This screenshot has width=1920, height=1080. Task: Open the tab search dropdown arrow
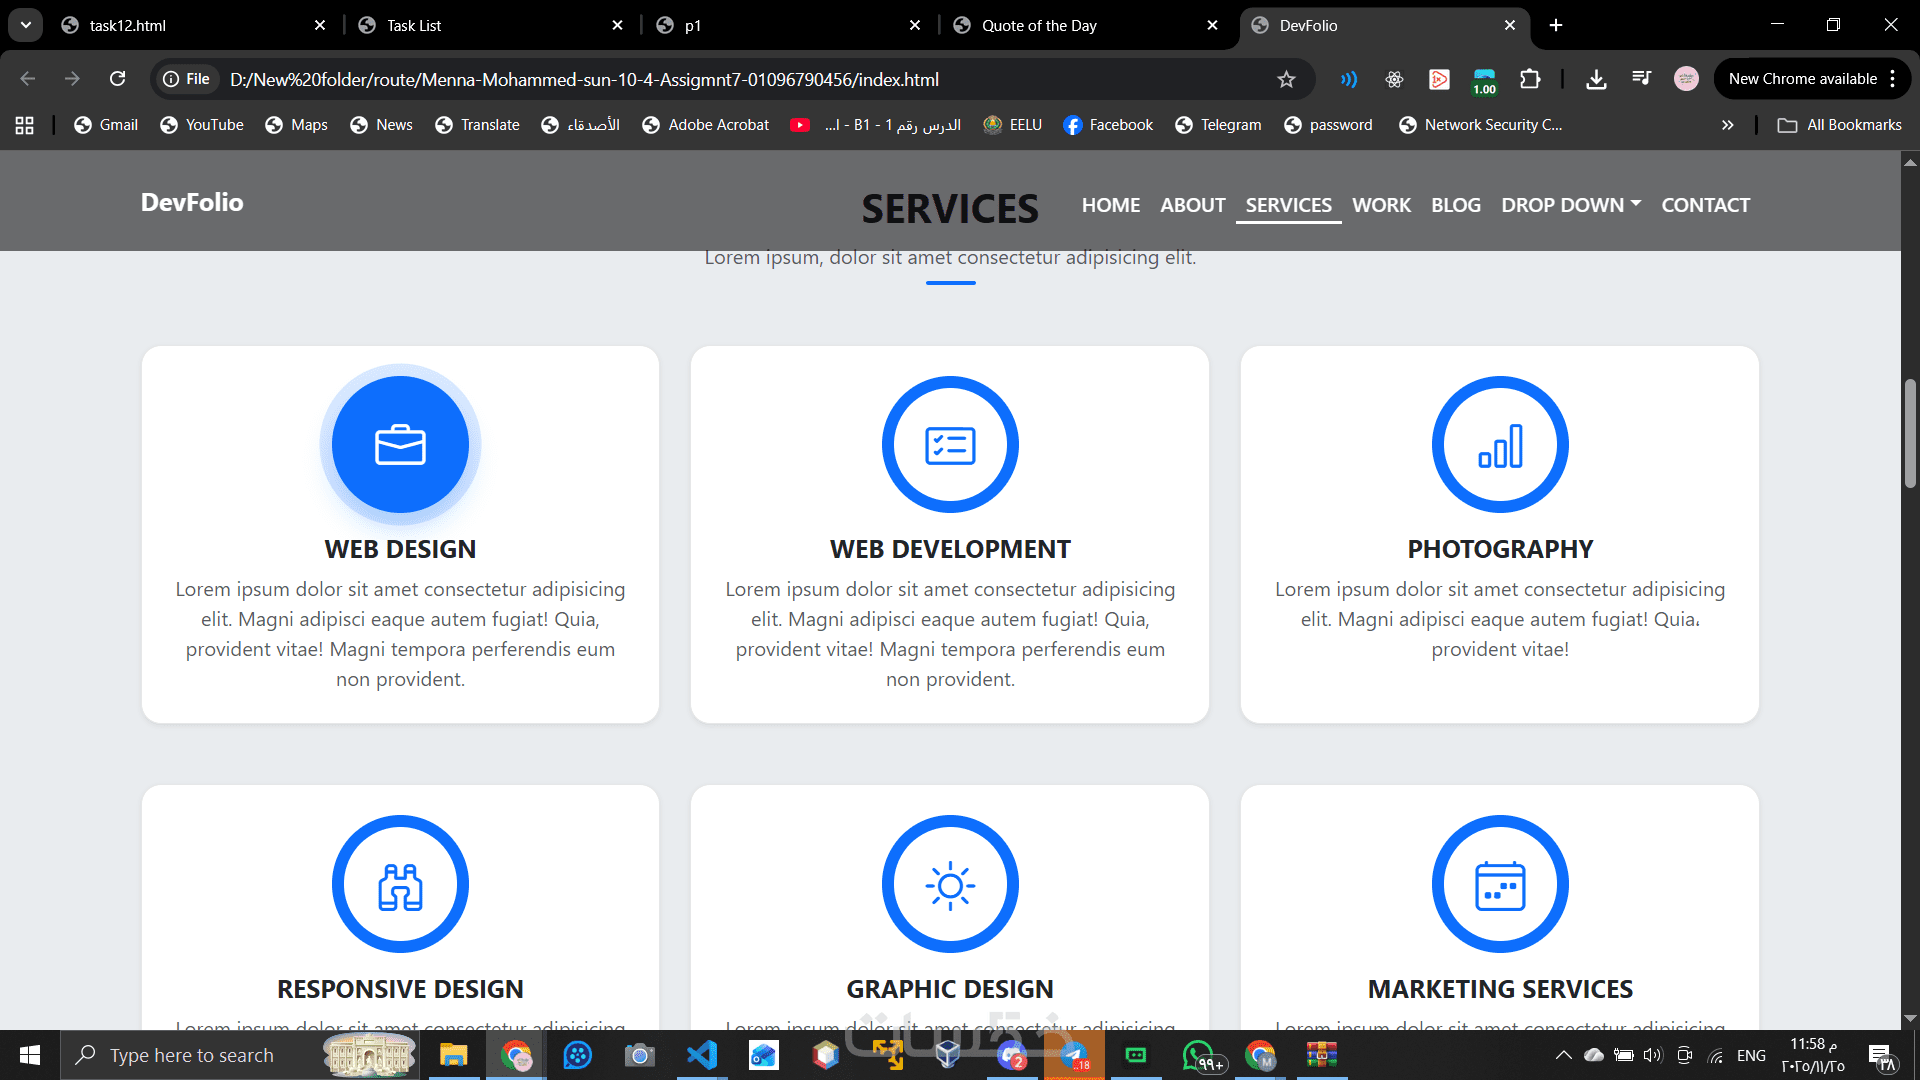(26, 25)
